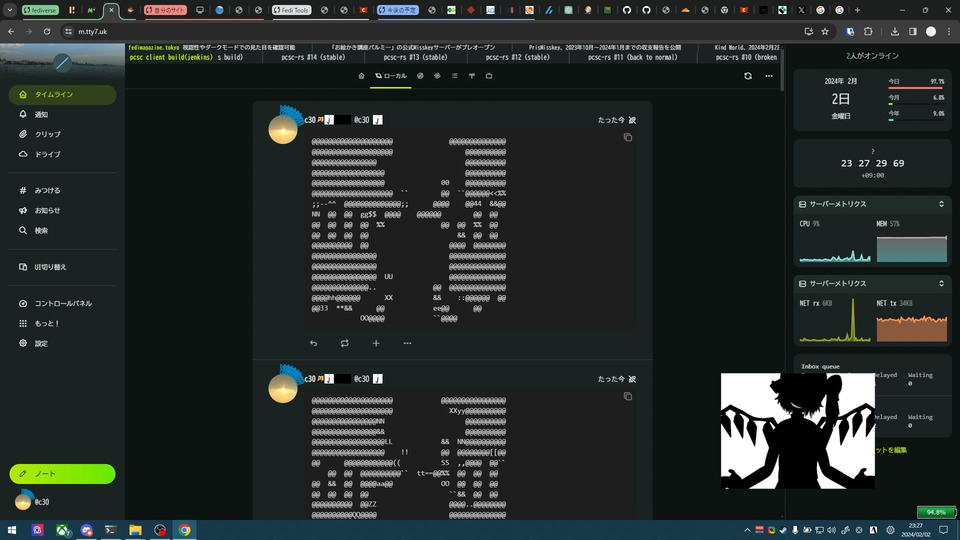960x540 pixels.
Task: Copy the second note's code block
Action: (628, 396)
